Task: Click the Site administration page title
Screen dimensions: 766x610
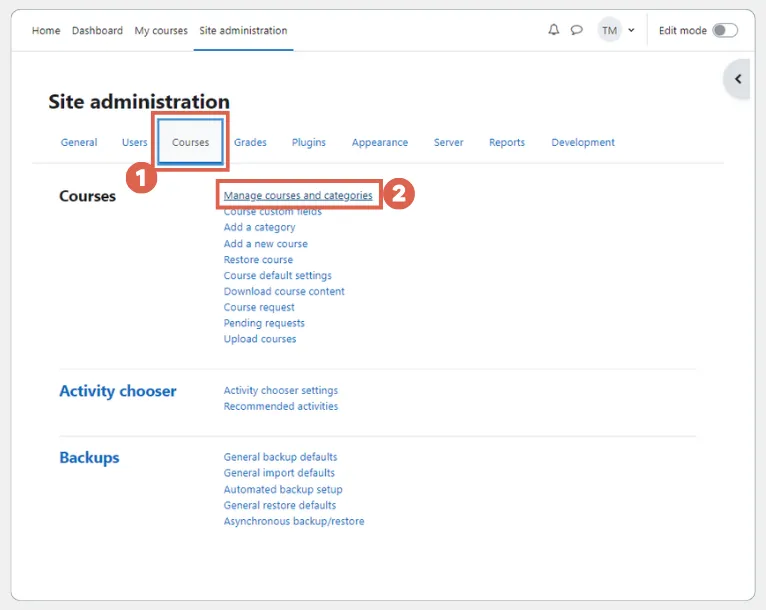Action: pos(139,102)
